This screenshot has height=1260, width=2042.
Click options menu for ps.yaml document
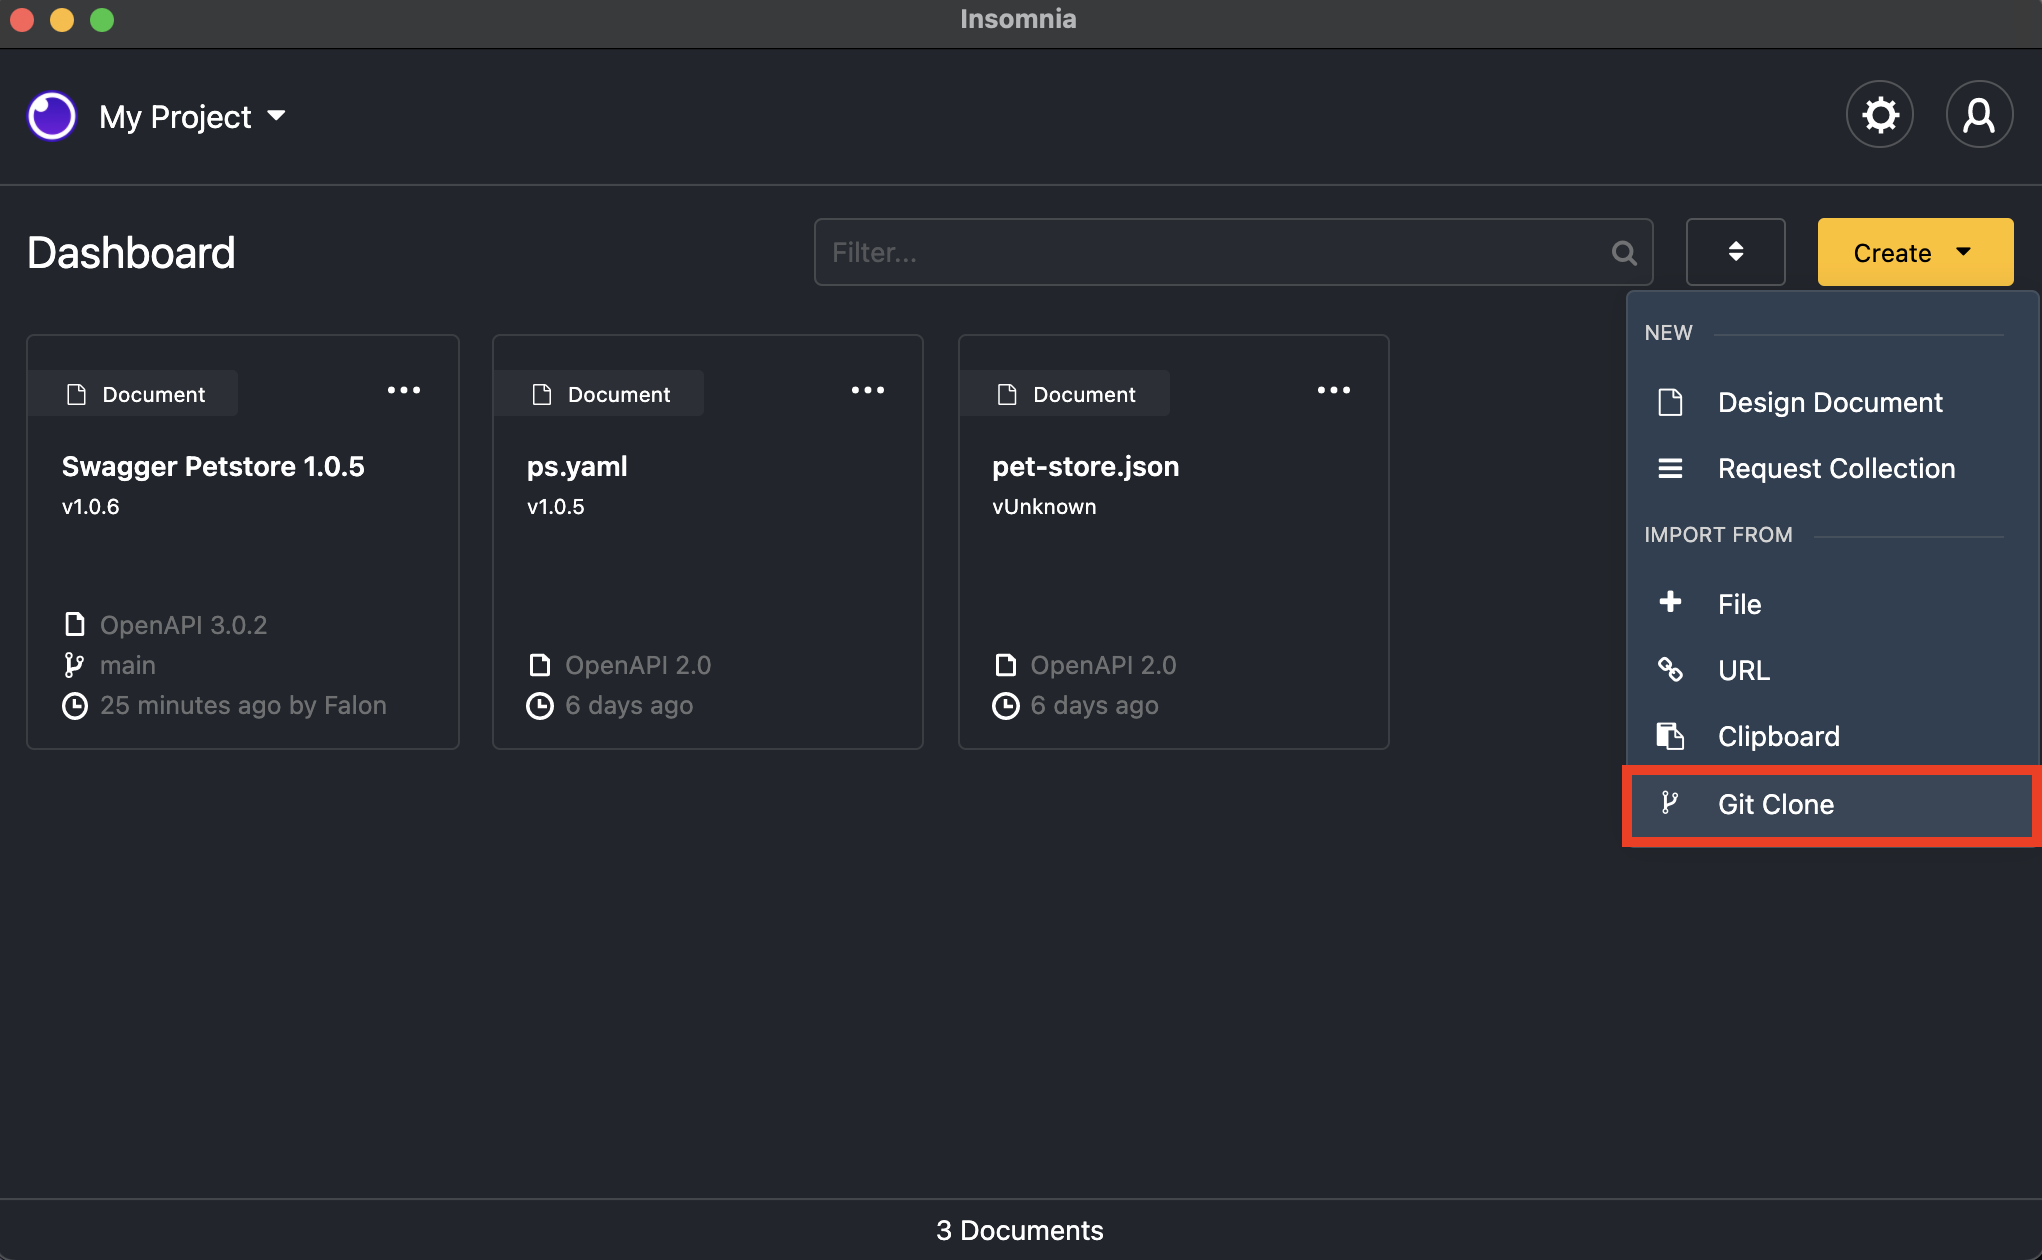(x=868, y=391)
